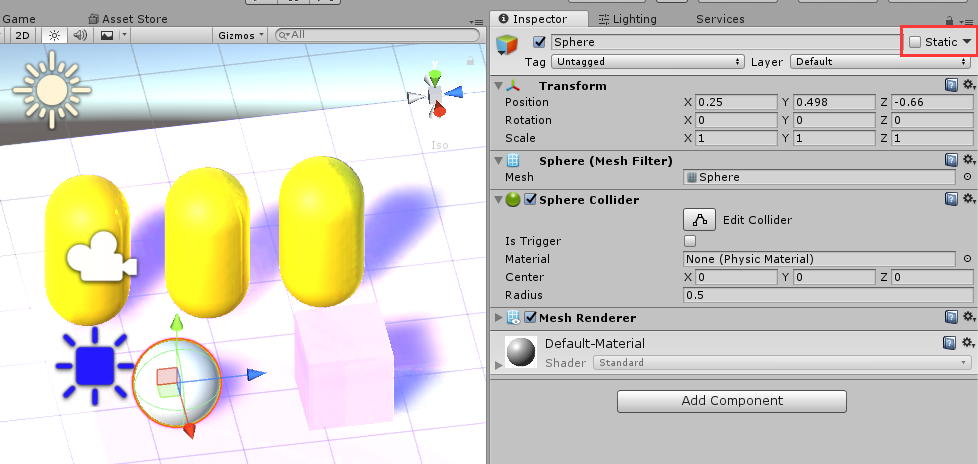Click the red X axis arrow handle

(190, 431)
